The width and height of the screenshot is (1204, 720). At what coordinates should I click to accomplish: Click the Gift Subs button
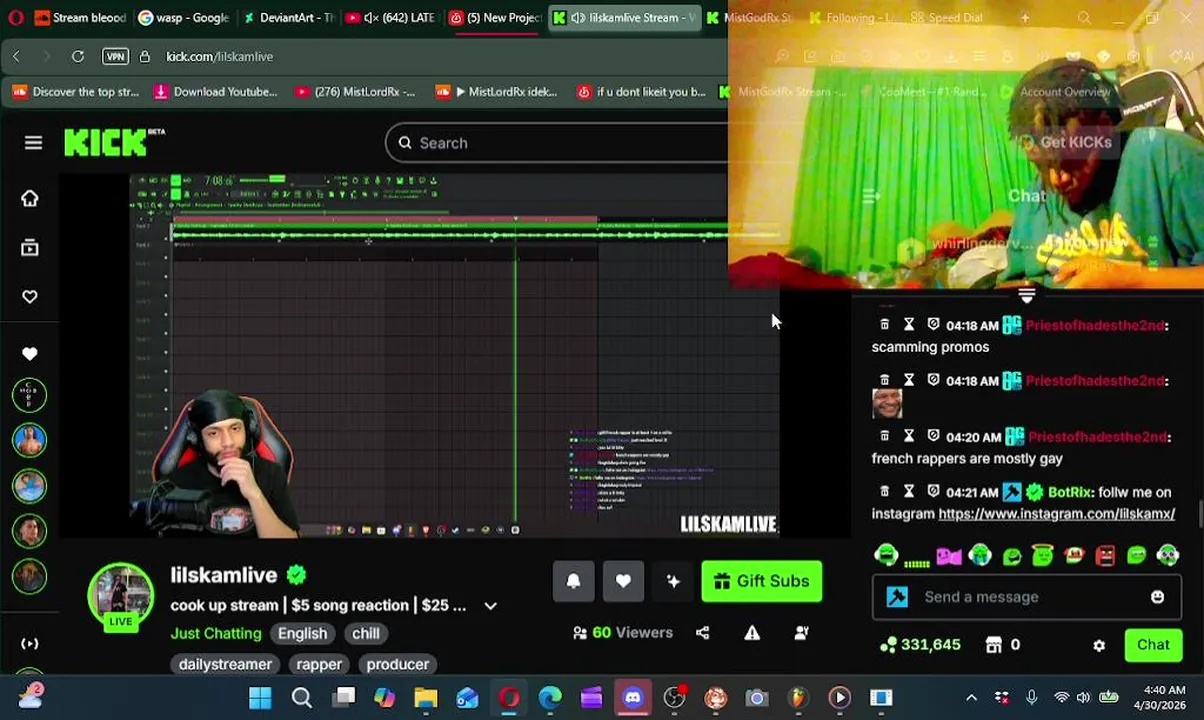pyautogui.click(x=762, y=581)
